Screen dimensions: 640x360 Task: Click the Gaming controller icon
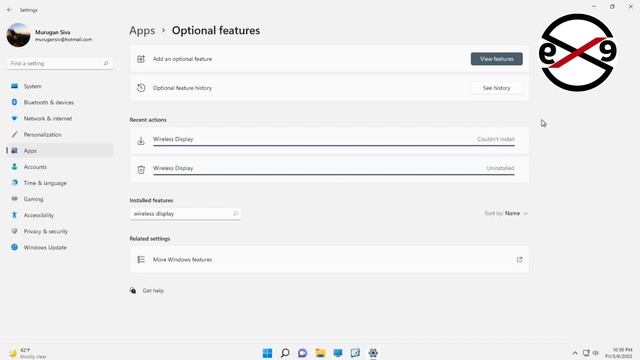point(14,199)
